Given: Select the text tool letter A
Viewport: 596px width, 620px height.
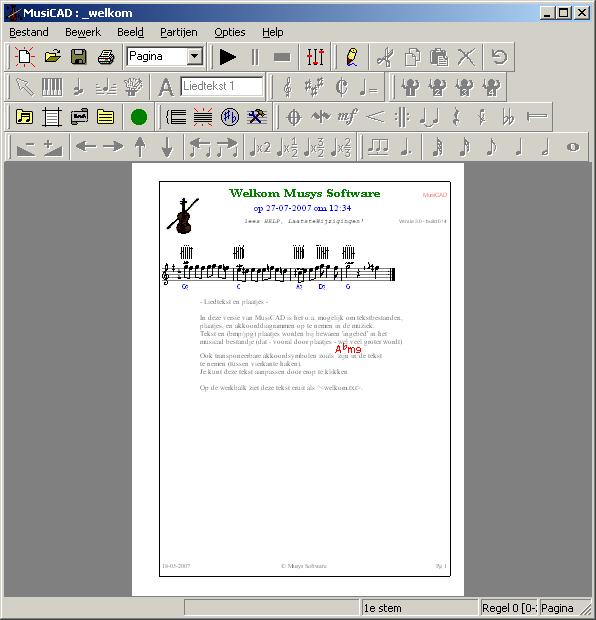Looking at the screenshot, I should pyautogui.click(x=166, y=87).
